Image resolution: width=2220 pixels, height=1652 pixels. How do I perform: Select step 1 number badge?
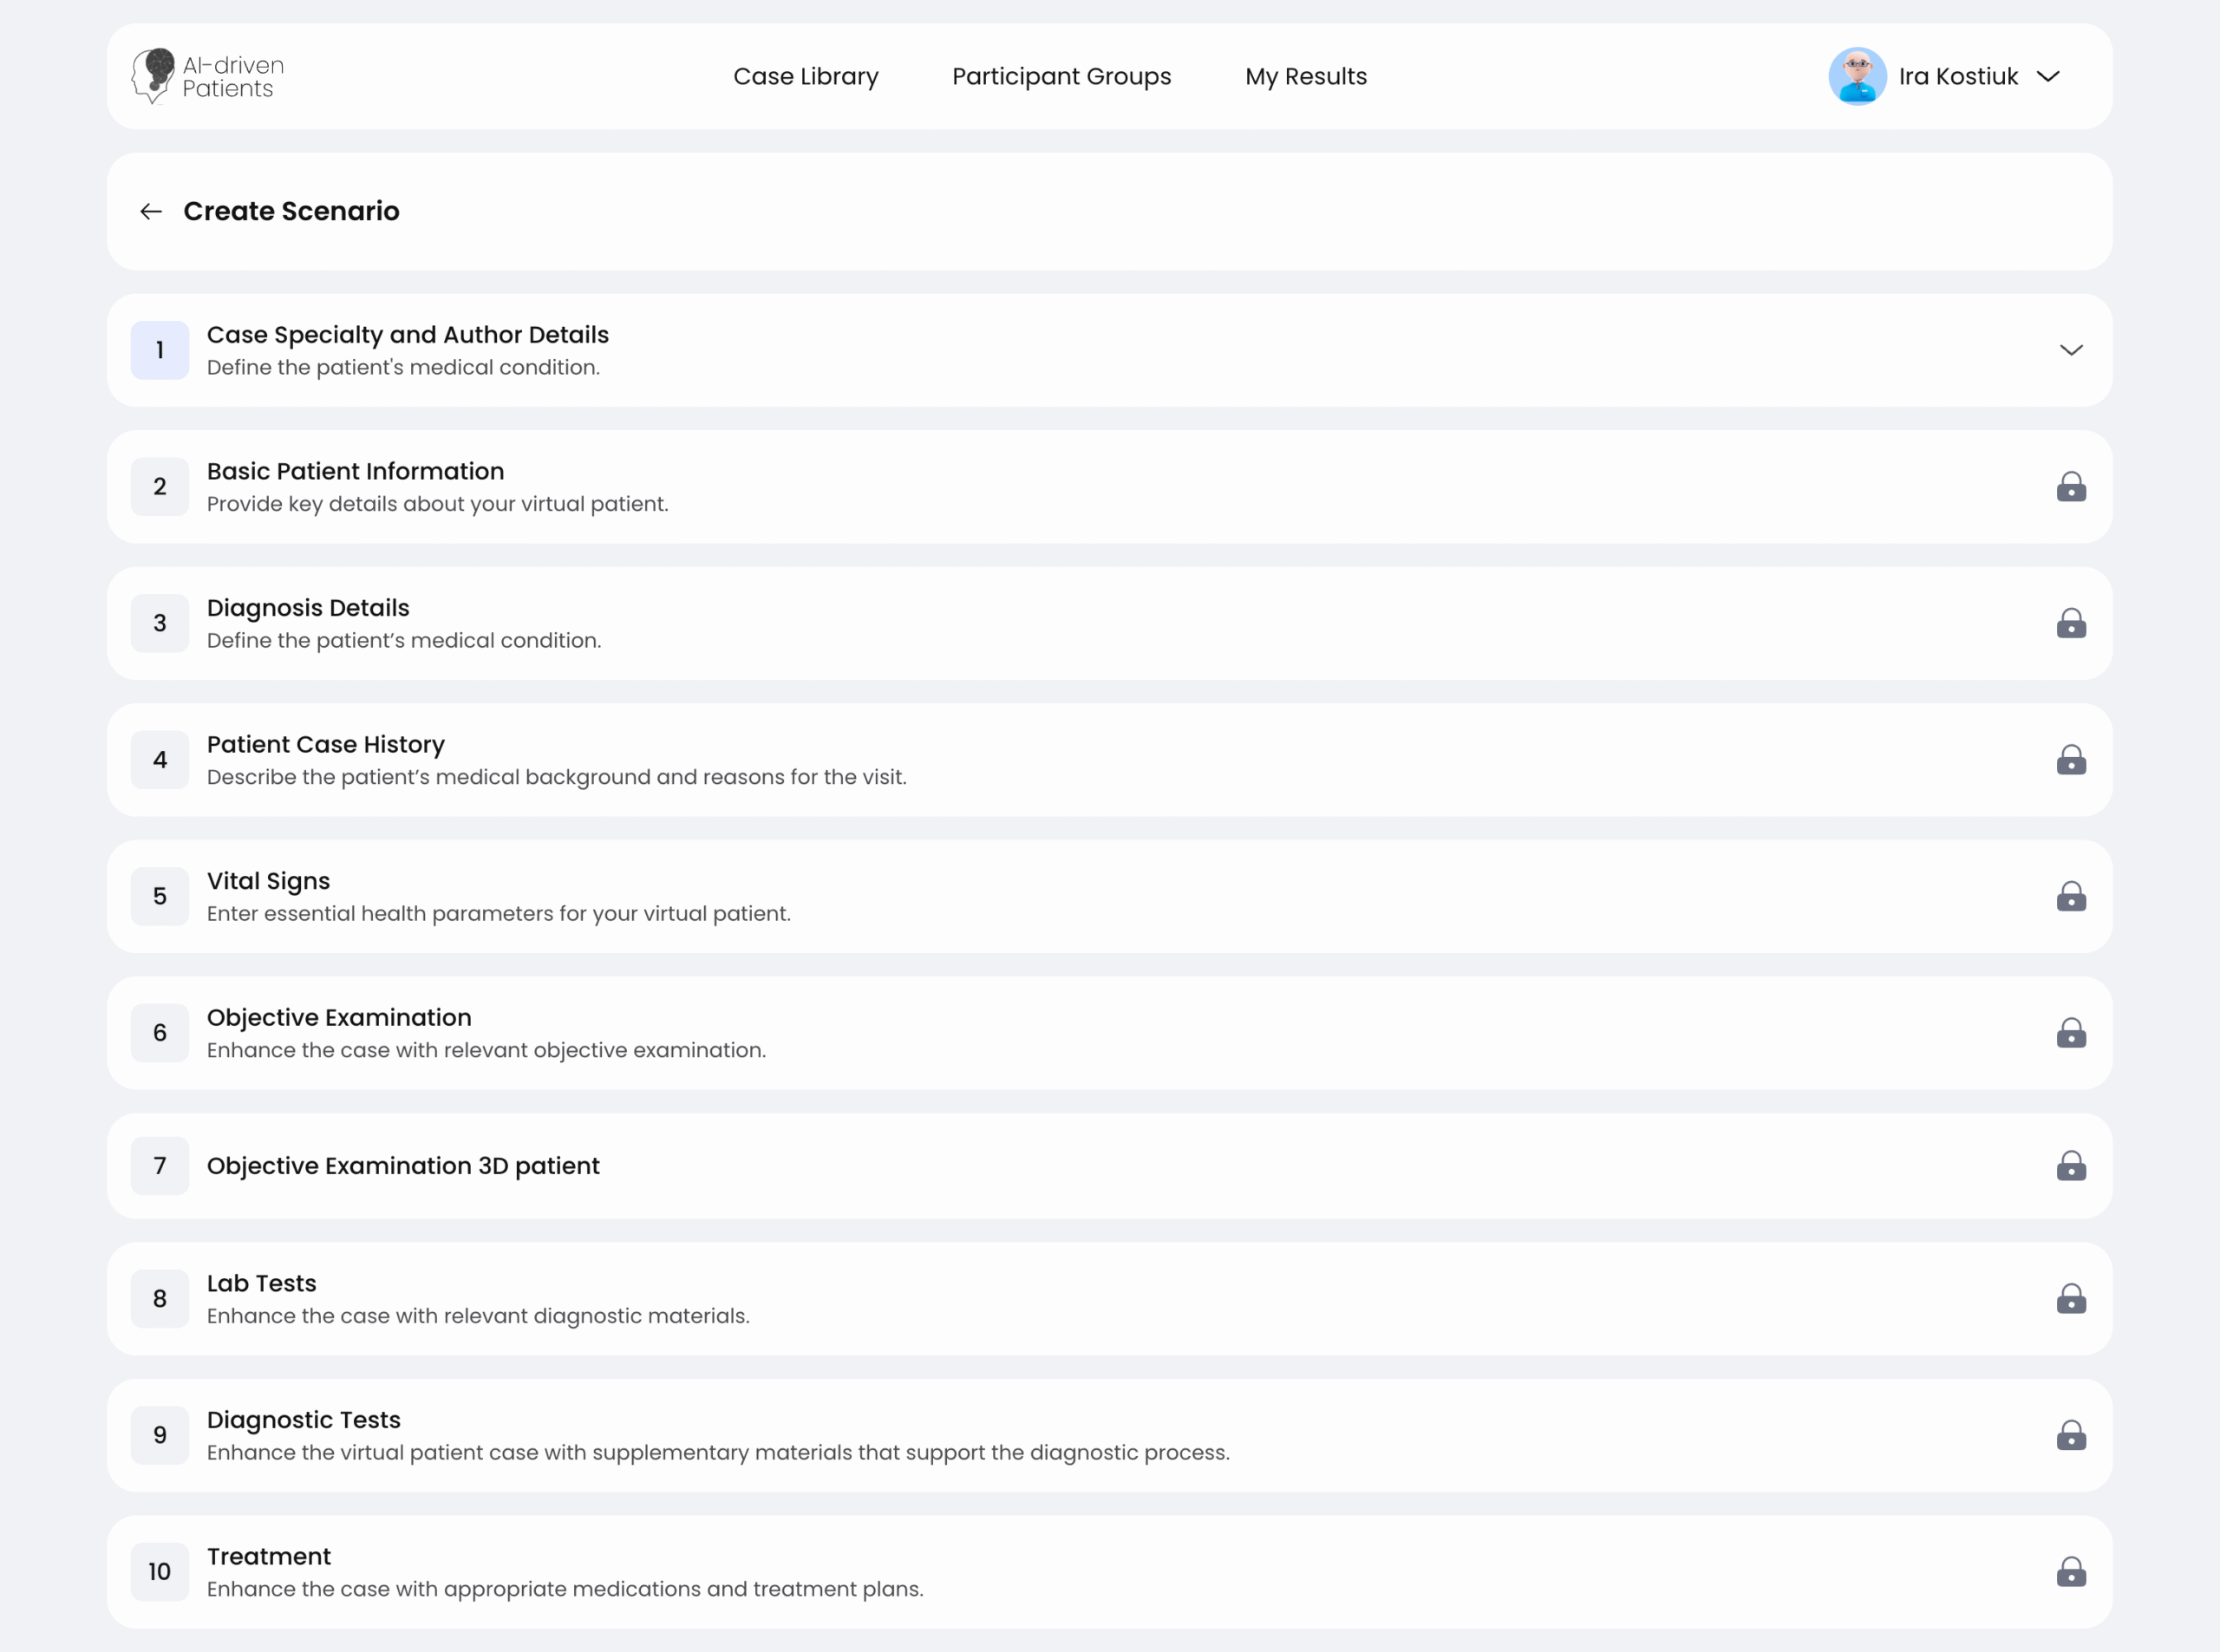click(x=160, y=350)
